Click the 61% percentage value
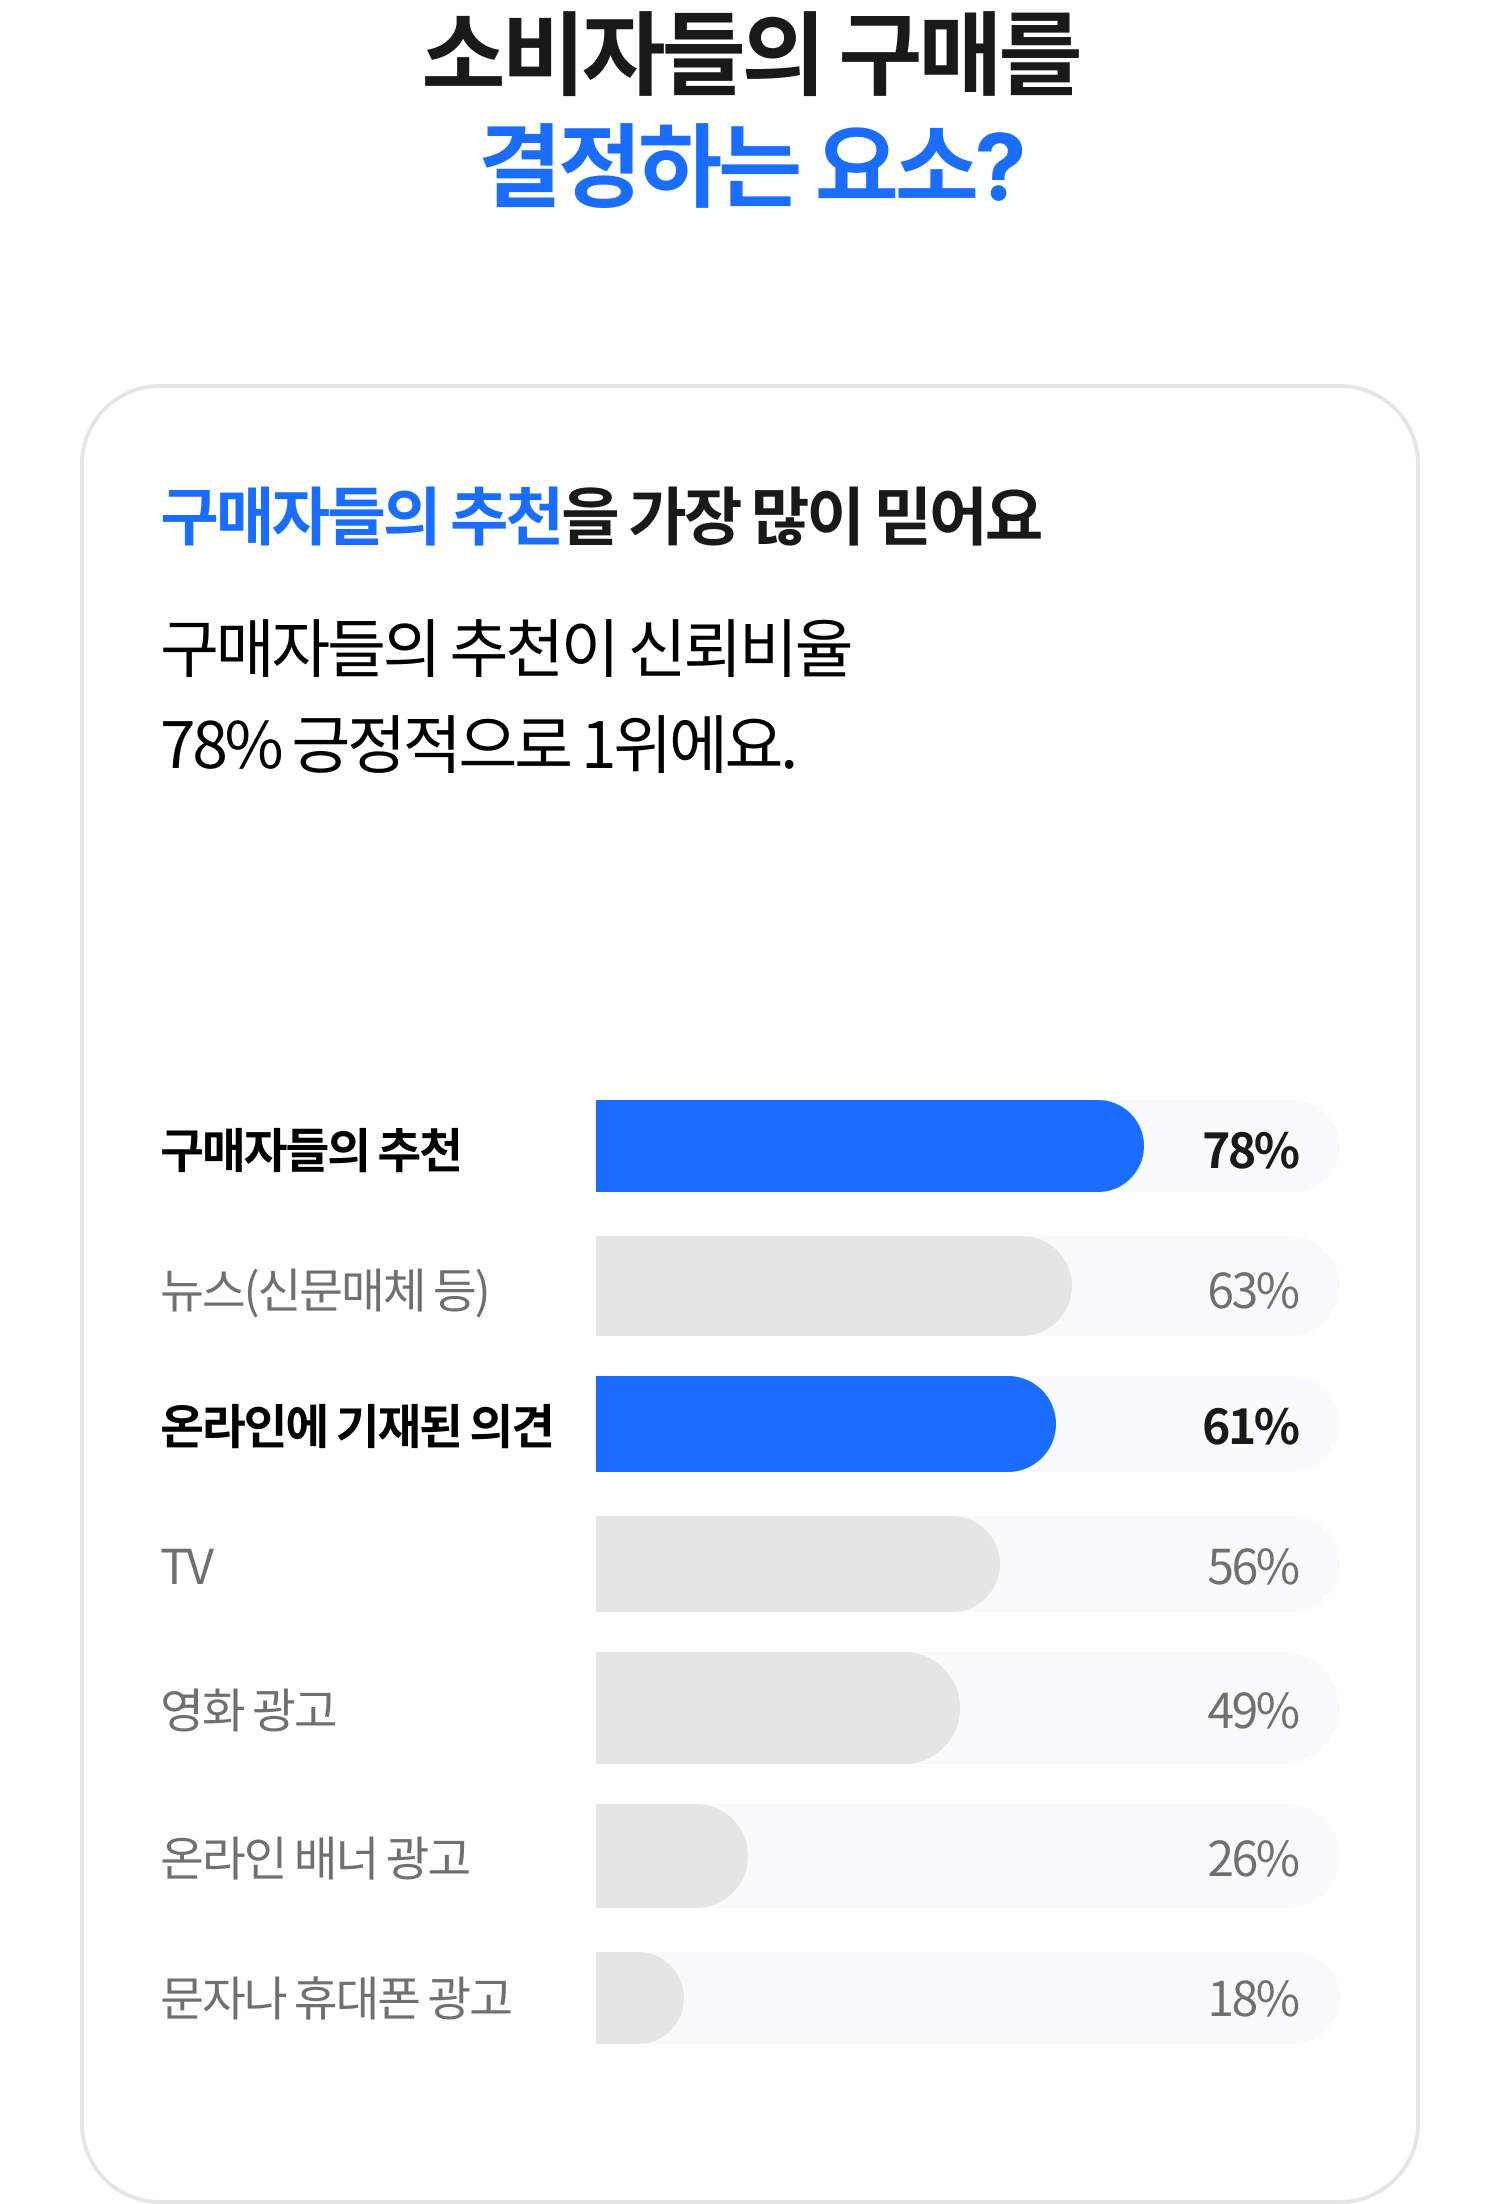The height and width of the screenshot is (2204, 1500). (x=1251, y=1427)
